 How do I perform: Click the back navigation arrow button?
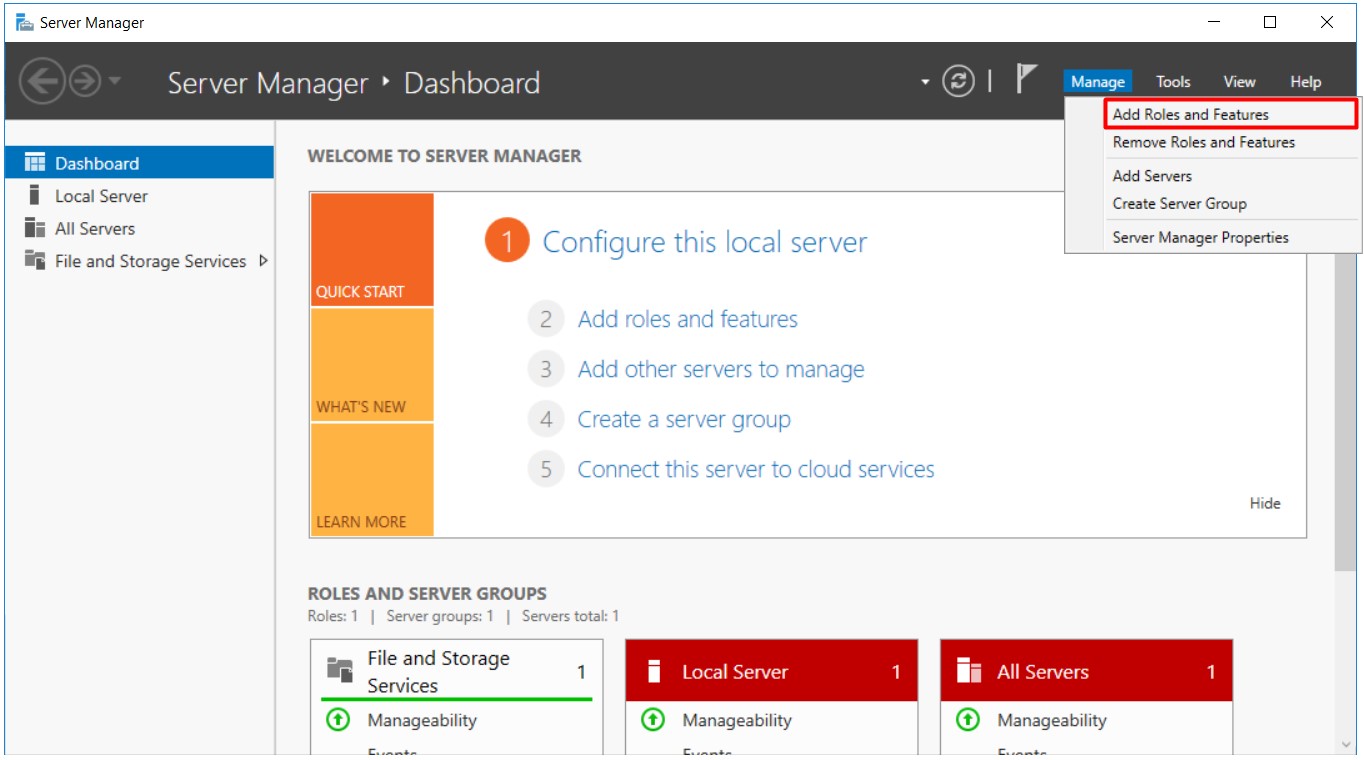(42, 81)
